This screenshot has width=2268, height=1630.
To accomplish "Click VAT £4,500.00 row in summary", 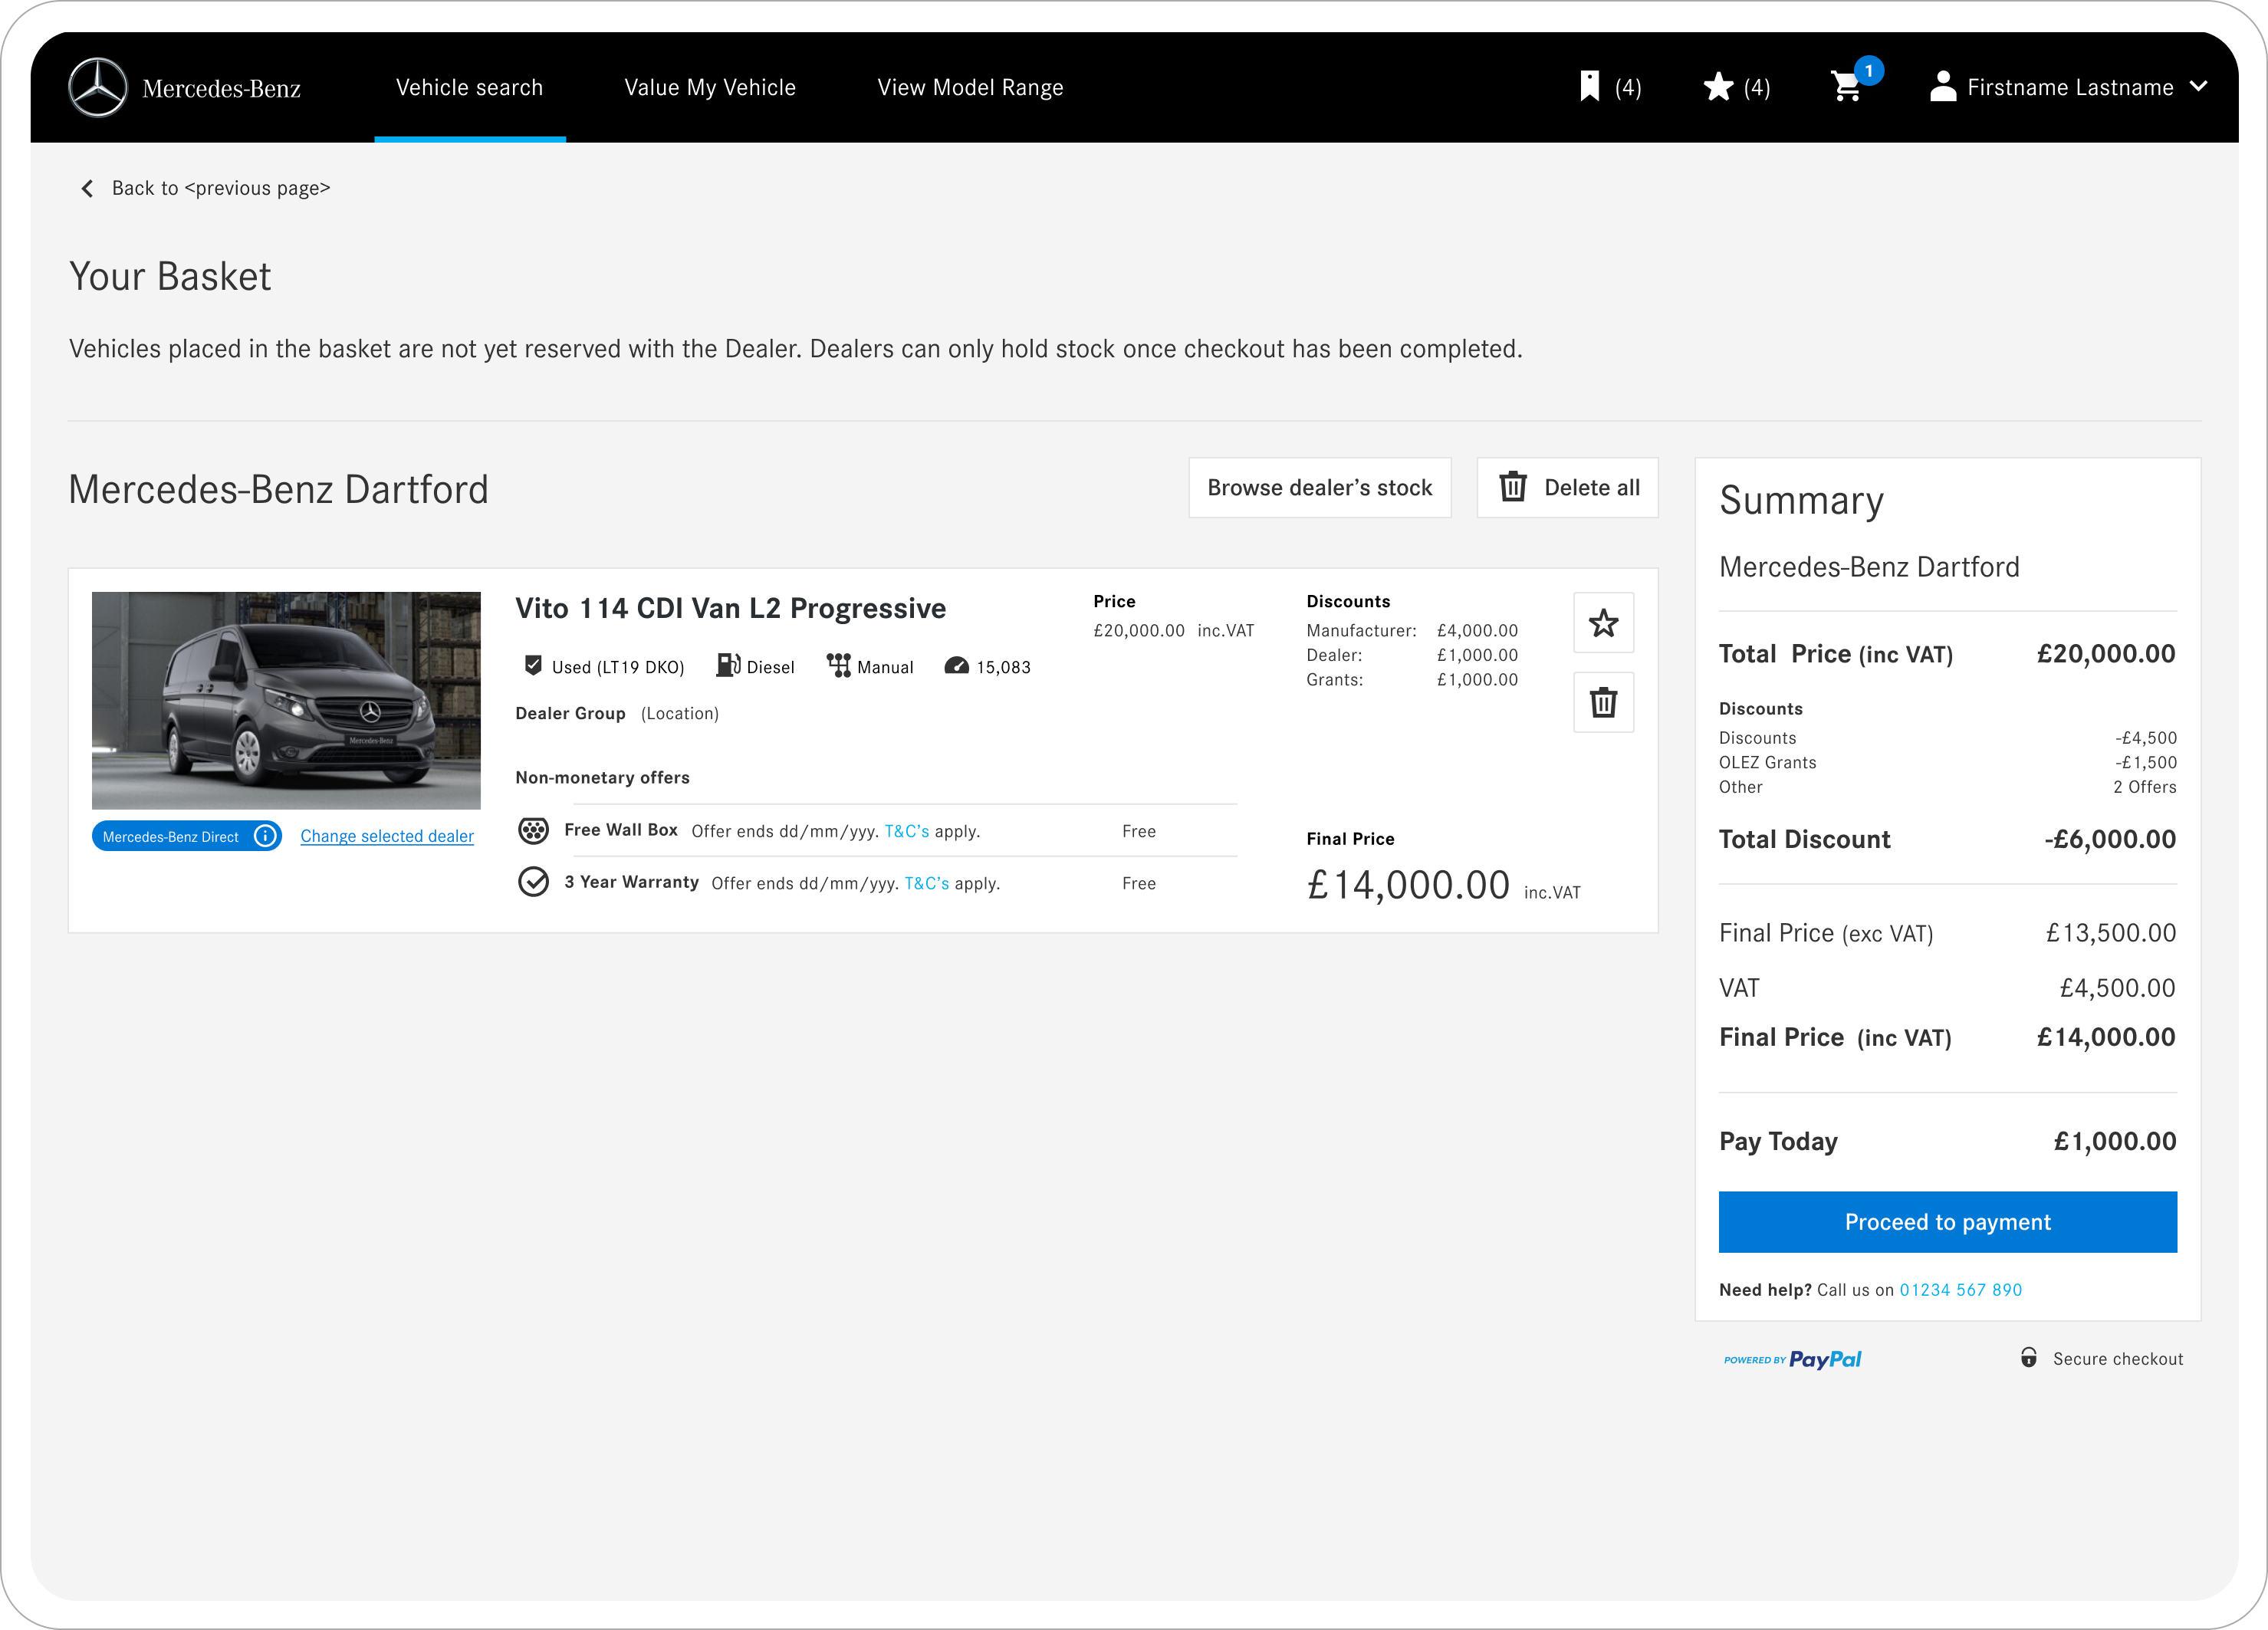I will pos(1947,988).
